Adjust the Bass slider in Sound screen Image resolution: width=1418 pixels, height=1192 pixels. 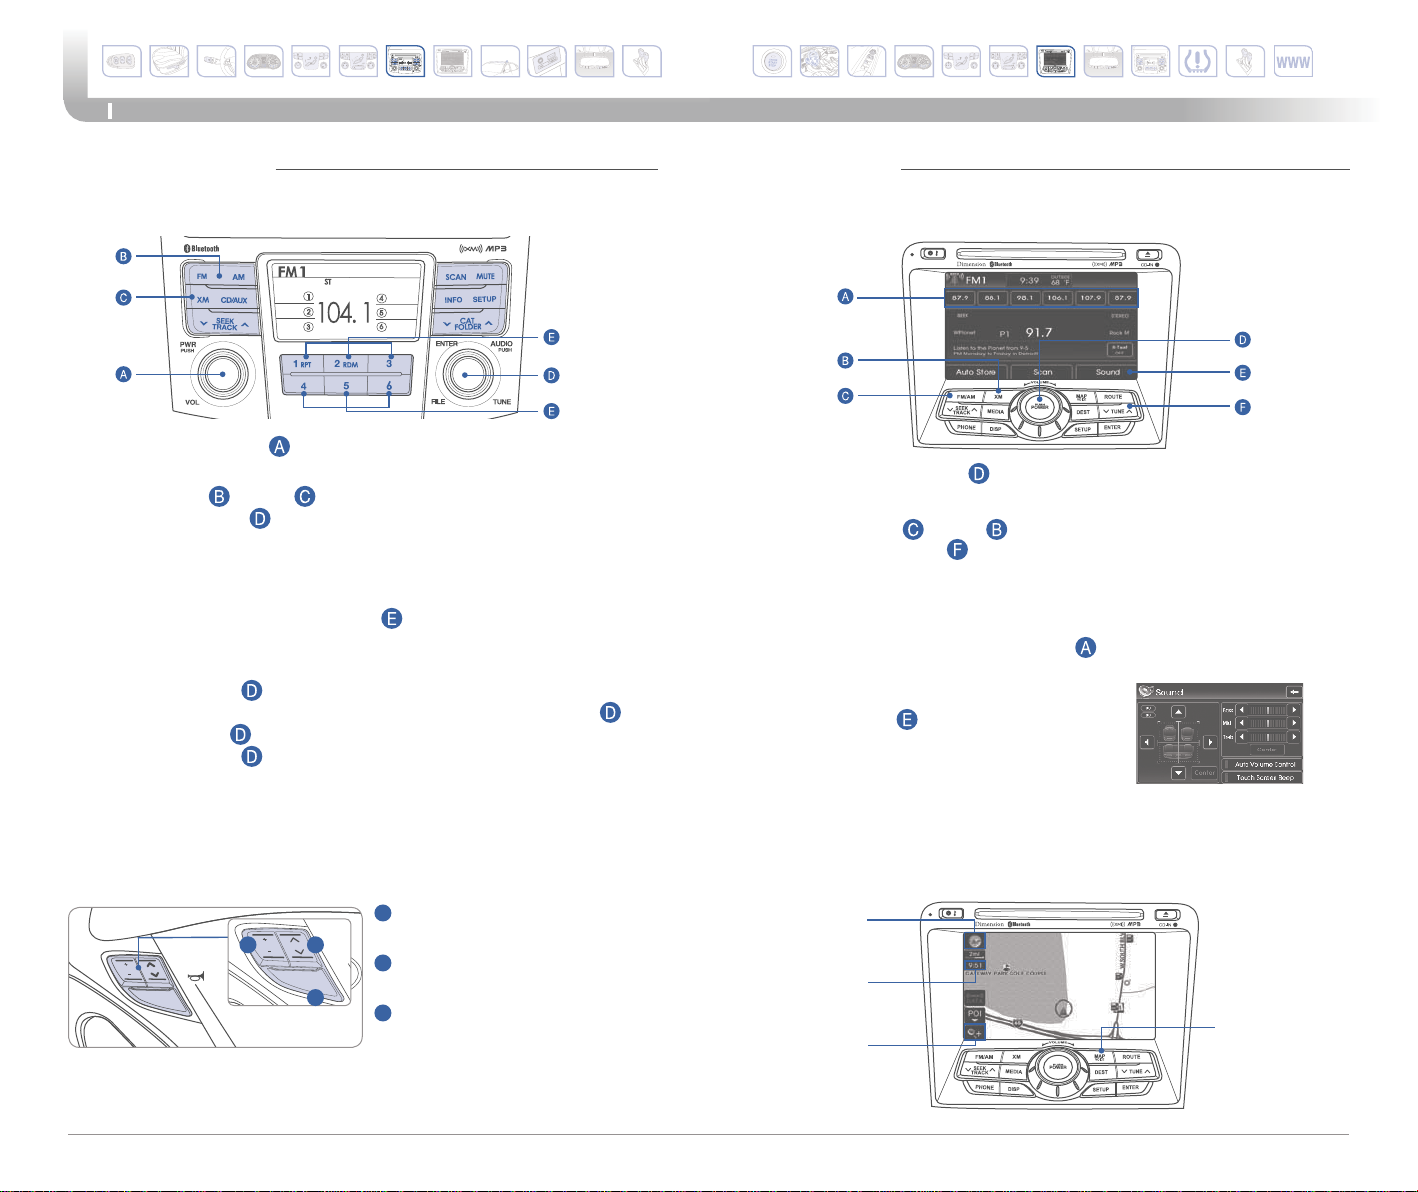1268,710
